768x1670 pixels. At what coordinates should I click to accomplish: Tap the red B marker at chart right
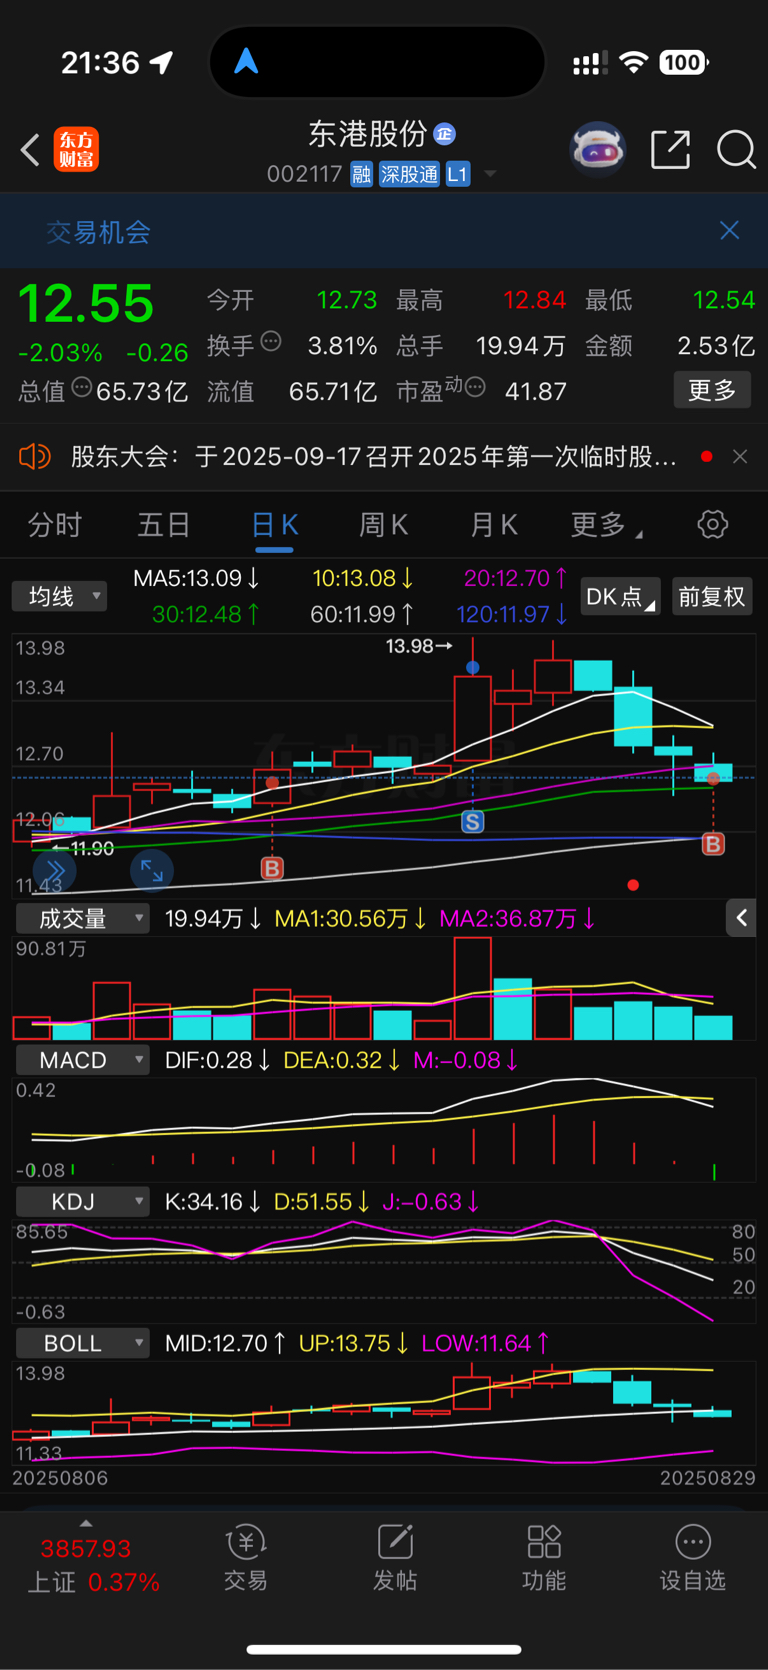point(713,844)
